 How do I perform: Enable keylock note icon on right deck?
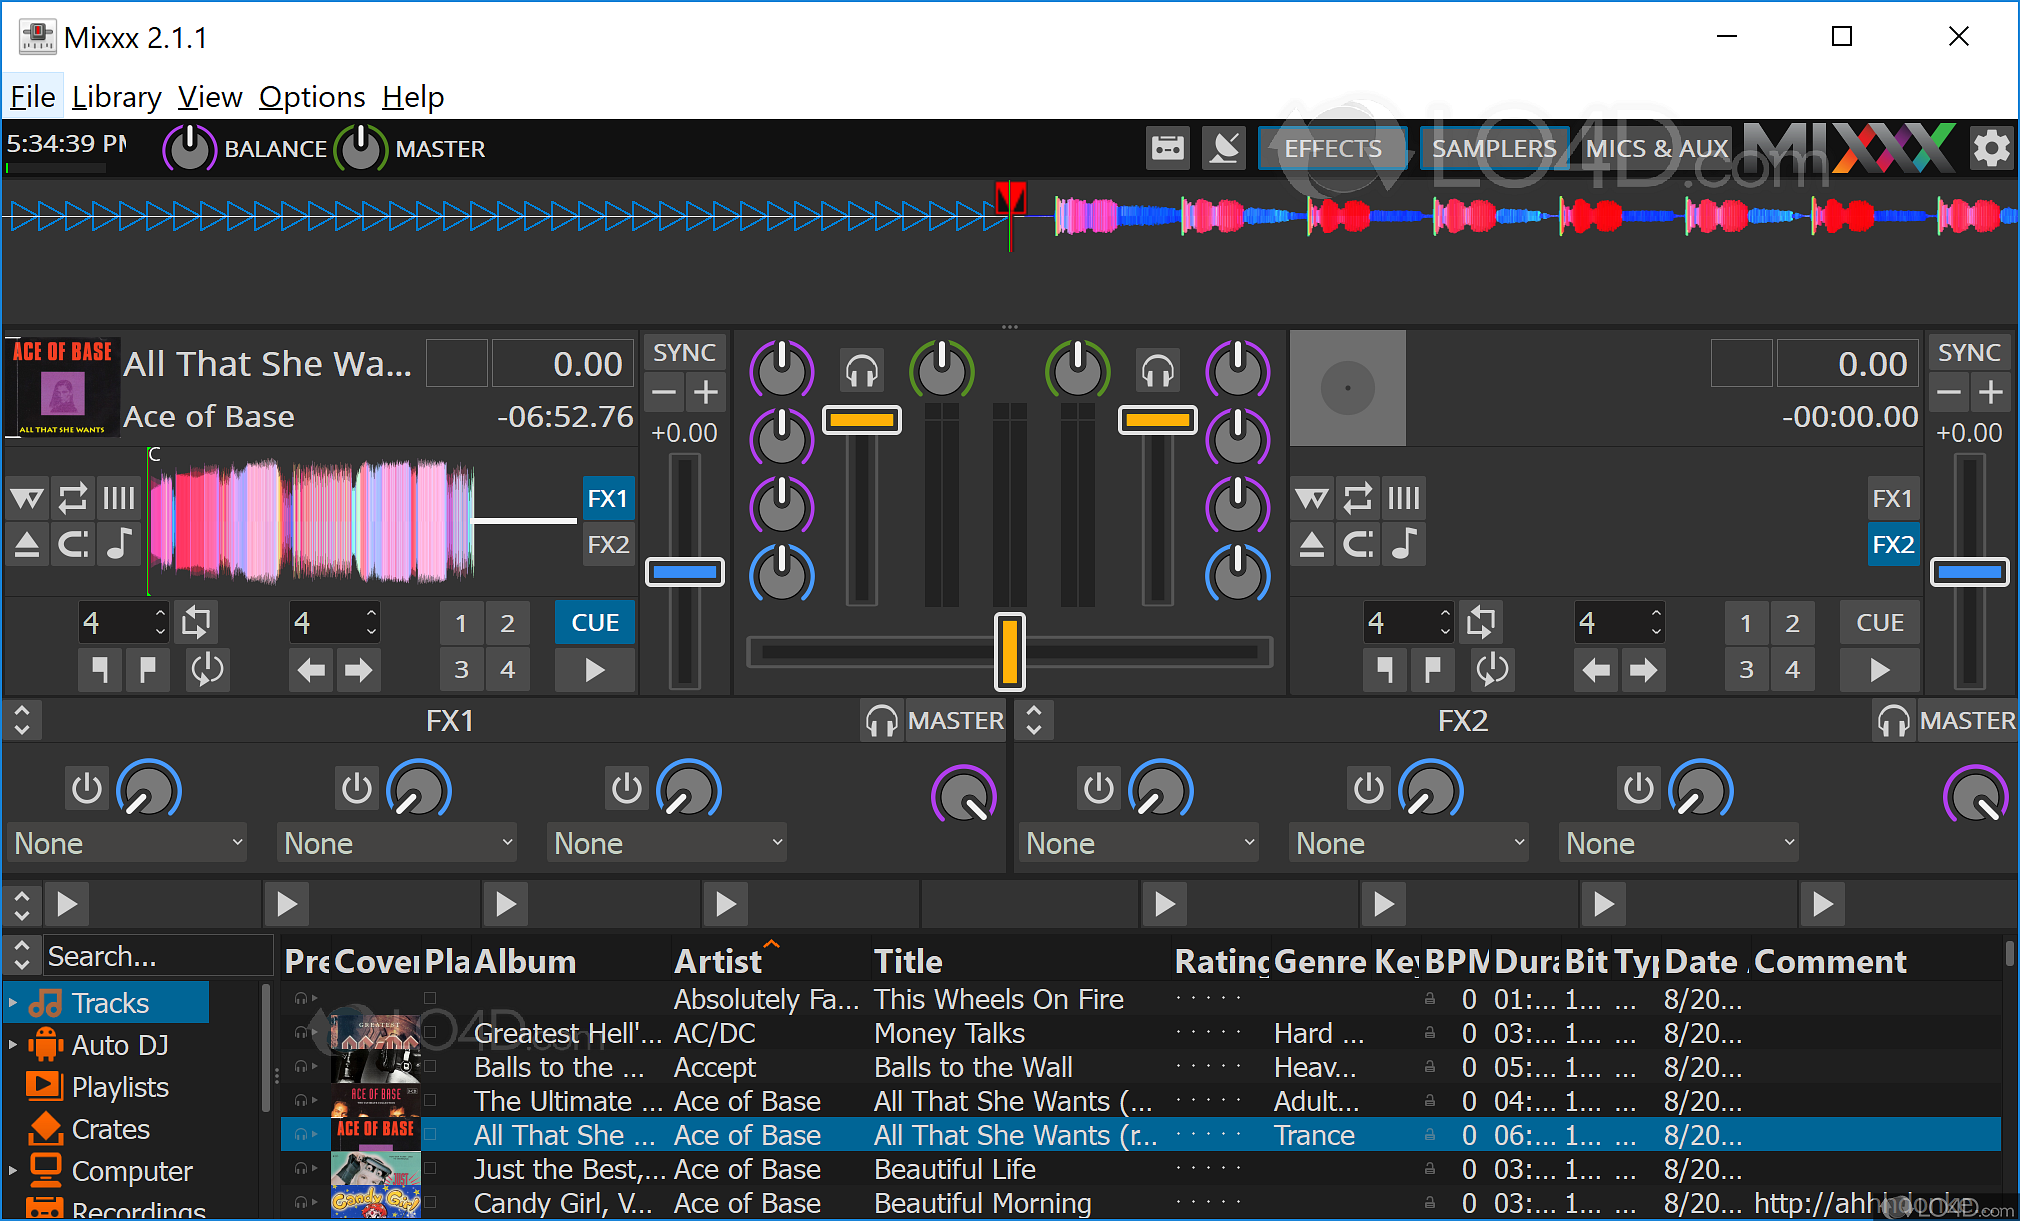(1405, 544)
